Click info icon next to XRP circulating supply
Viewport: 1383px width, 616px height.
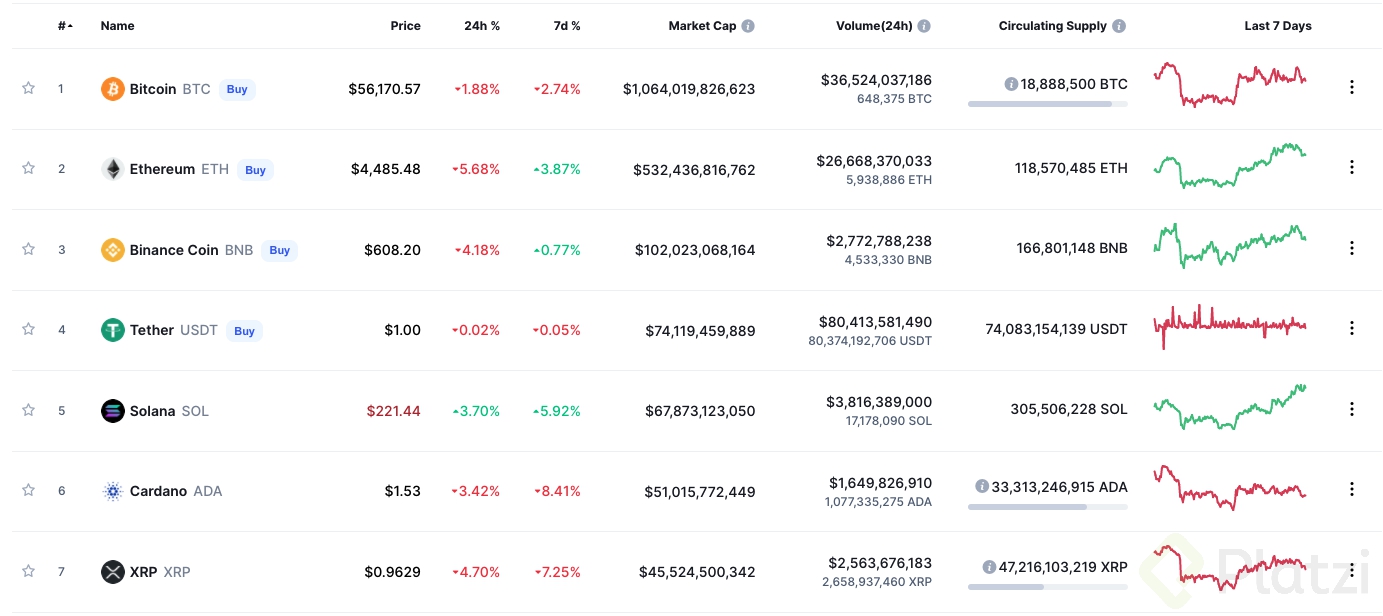[x=989, y=567]
